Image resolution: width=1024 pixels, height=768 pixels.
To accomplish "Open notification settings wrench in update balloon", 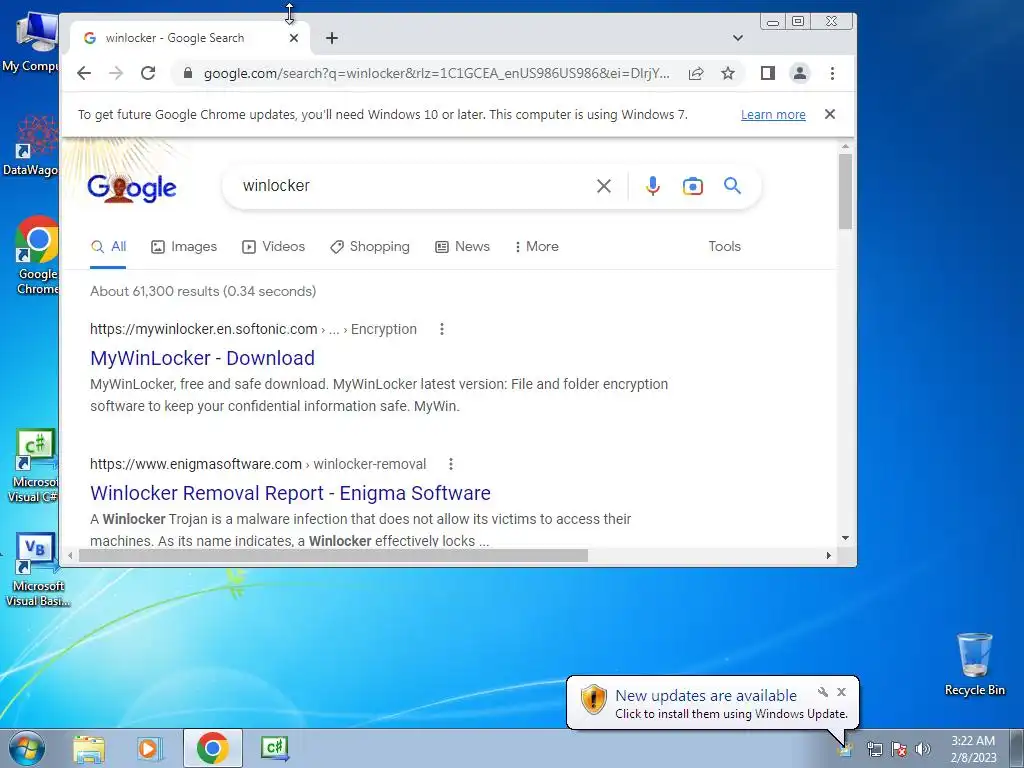I will [823, 692].
